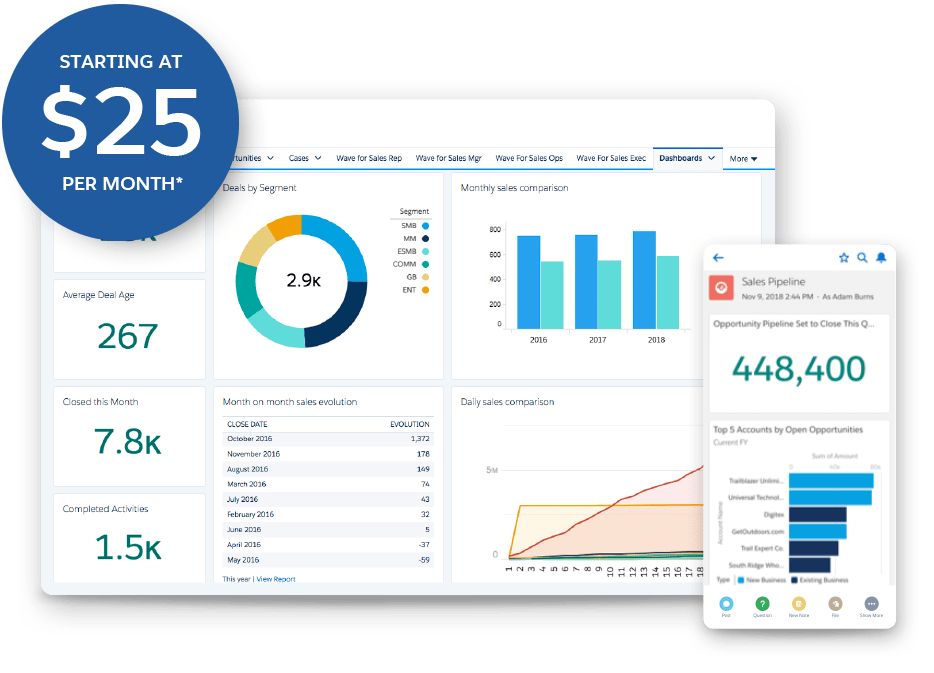Viewport: 934px width, 673px height.
Task: Expand the Dashboards tab chevron
Action: coord(711,158)
